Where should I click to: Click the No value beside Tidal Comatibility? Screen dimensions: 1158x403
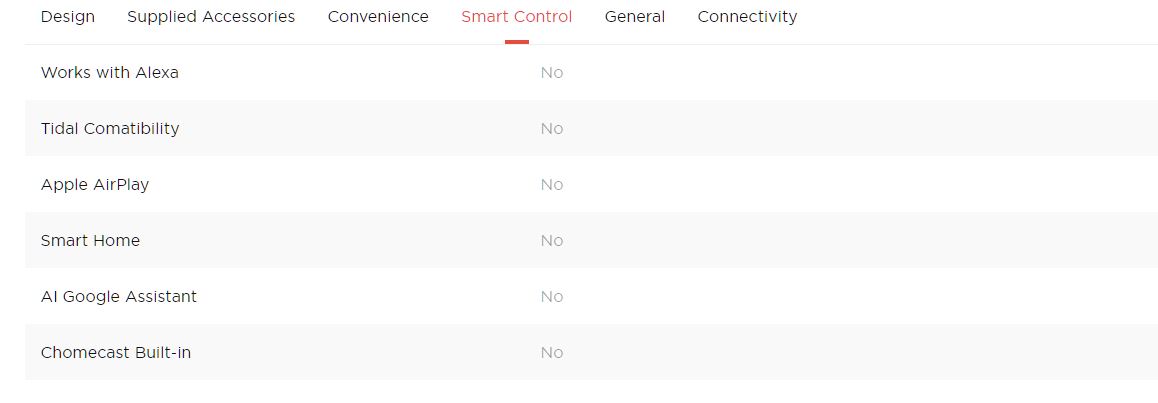click(x=551, y=129)
